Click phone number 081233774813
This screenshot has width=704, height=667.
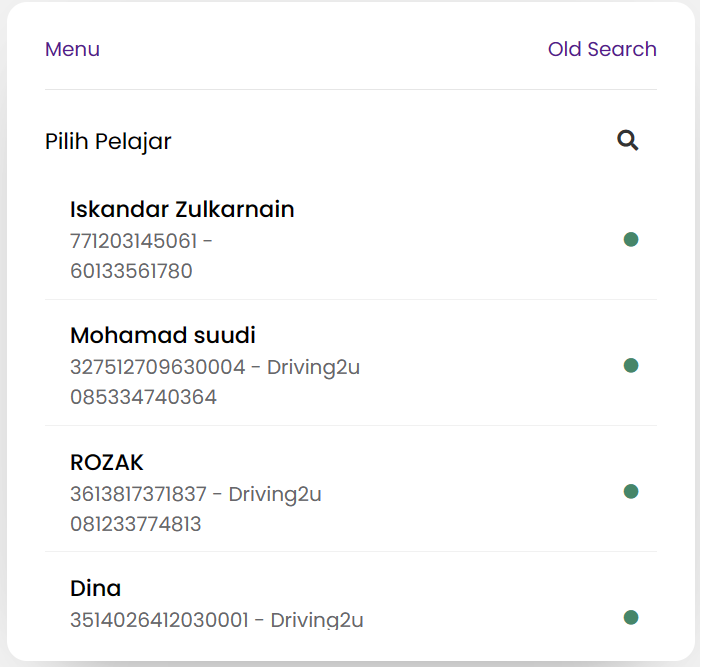coord(135,523)
